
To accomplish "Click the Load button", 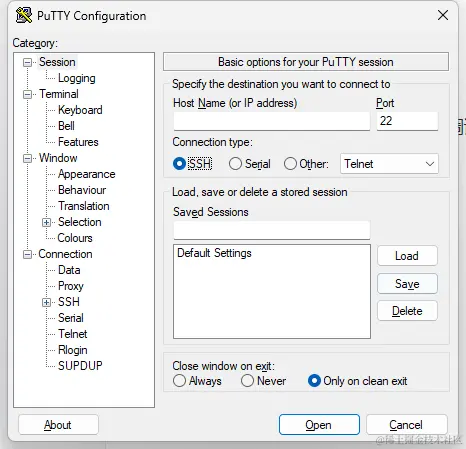I will 407,256.
